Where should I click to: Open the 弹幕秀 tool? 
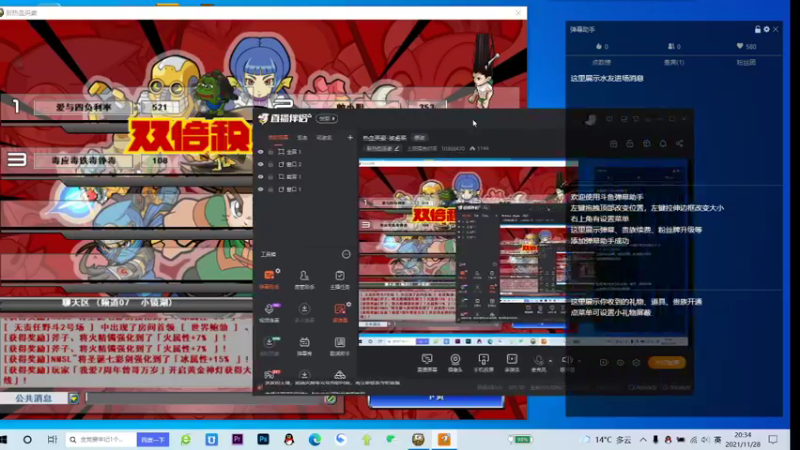[304, 346]
